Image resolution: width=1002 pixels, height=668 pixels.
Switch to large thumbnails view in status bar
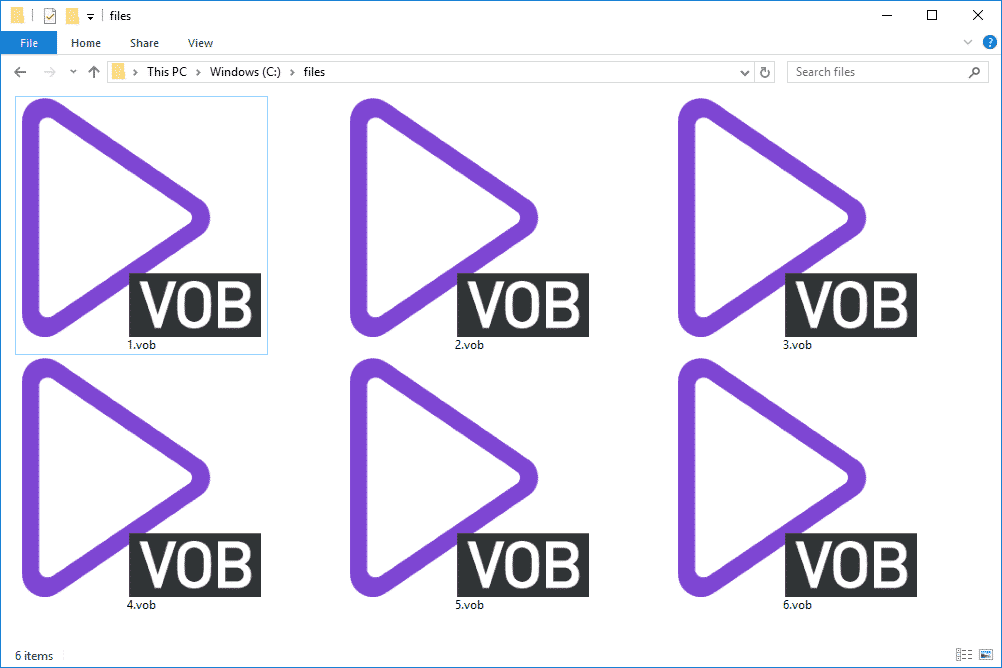(986, 655)
